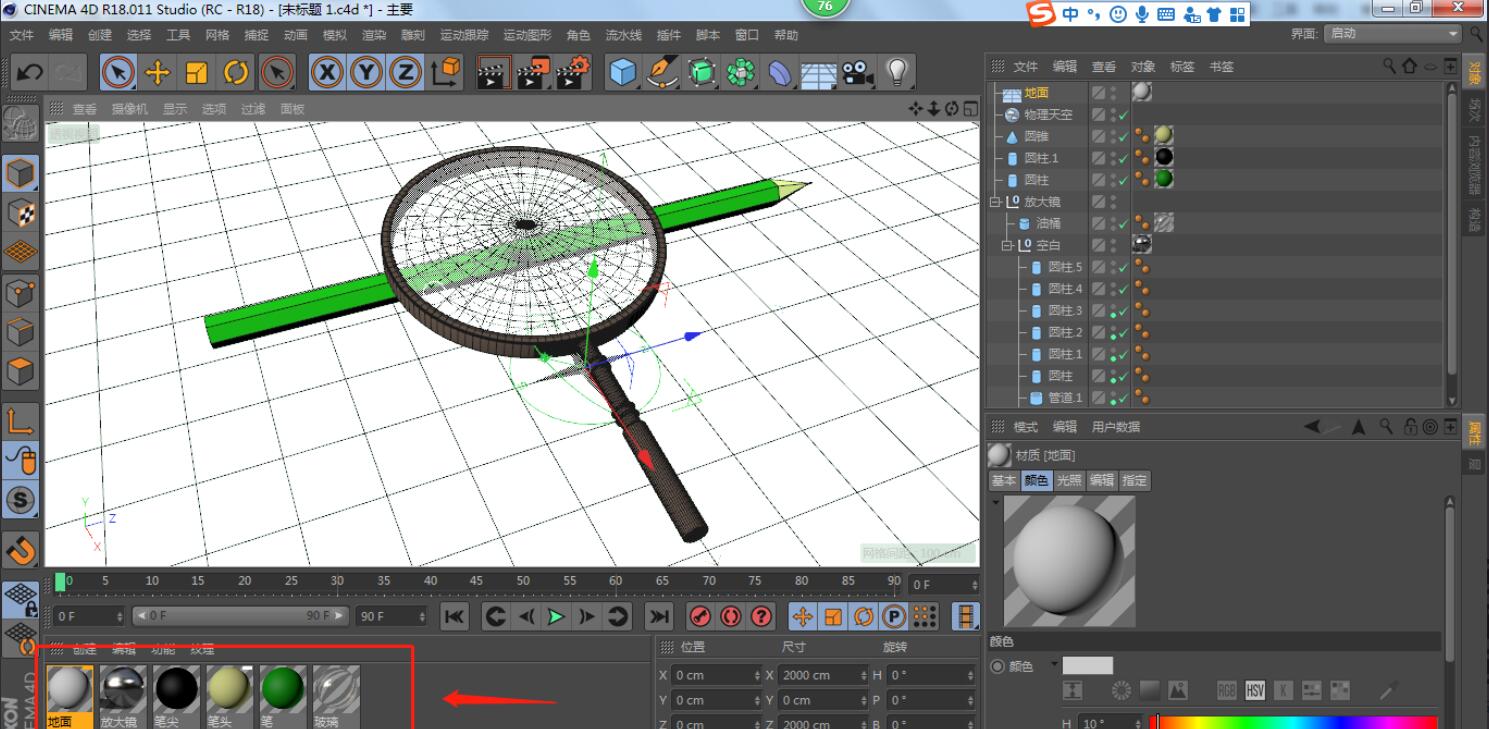Open the 创建 menu in the menu bar
This screenshot has height=729, width=1489.
[100, 35]
